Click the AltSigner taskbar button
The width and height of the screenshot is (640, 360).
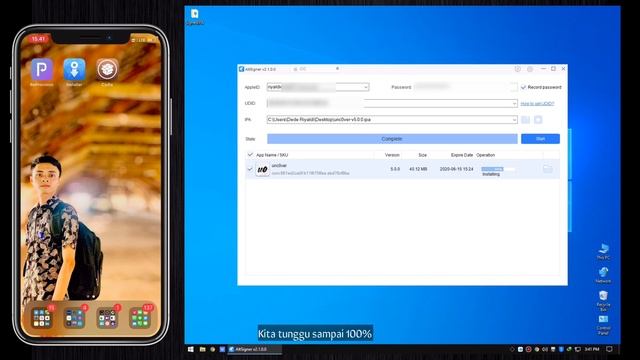[254, 349]
